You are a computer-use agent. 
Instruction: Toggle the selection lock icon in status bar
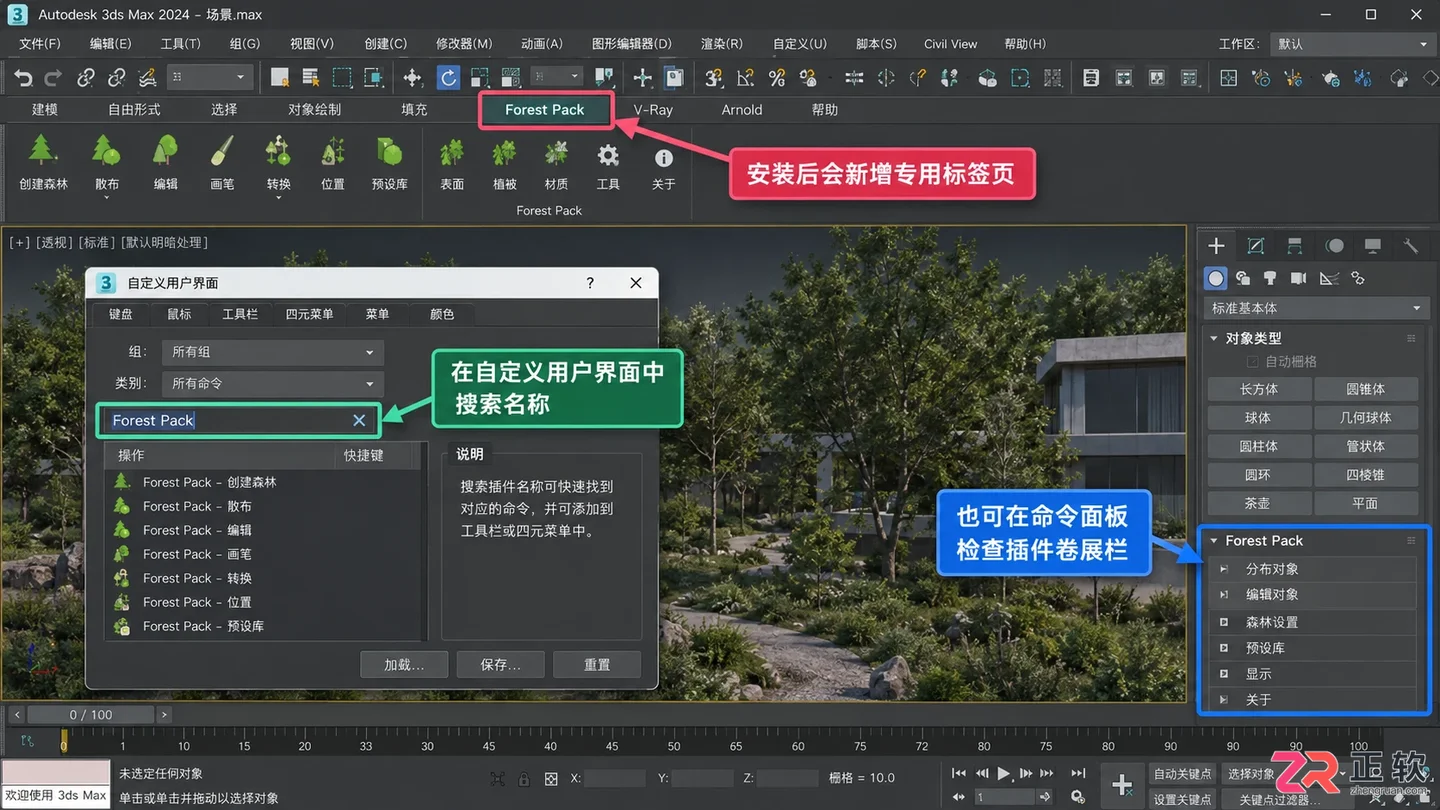(x=524, y=778)
